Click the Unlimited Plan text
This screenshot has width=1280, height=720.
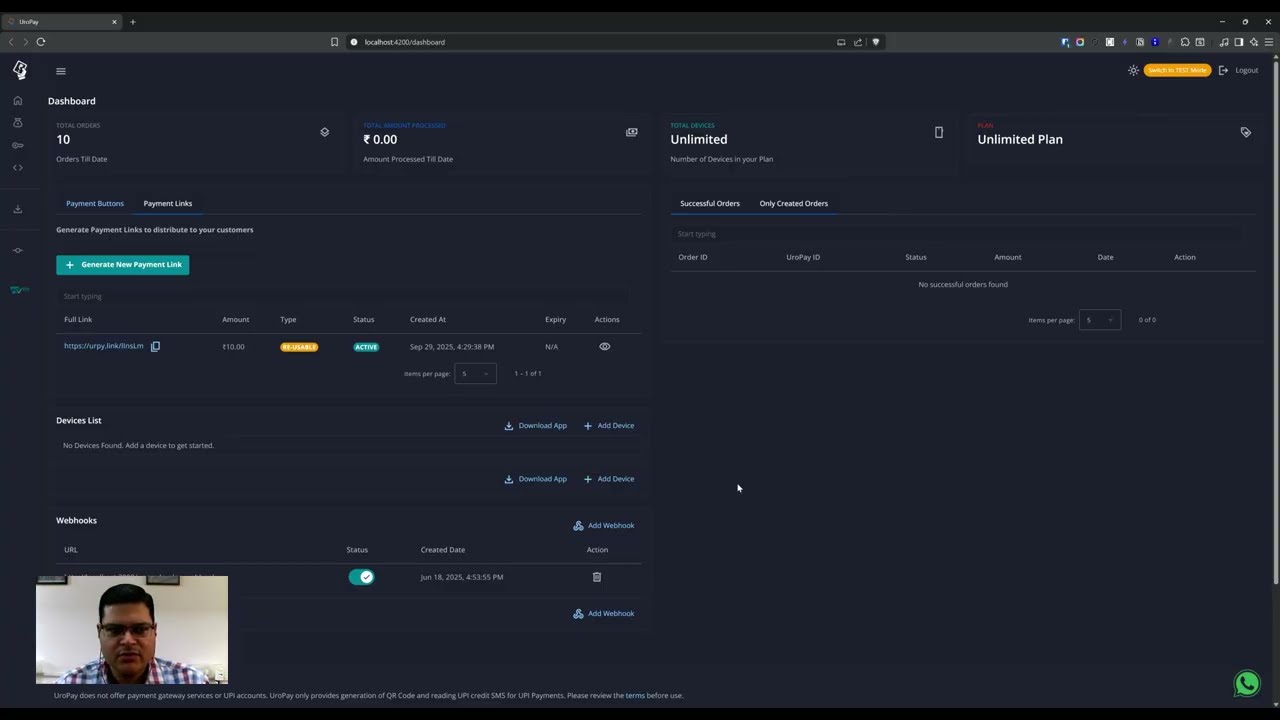coord(1020,139)
